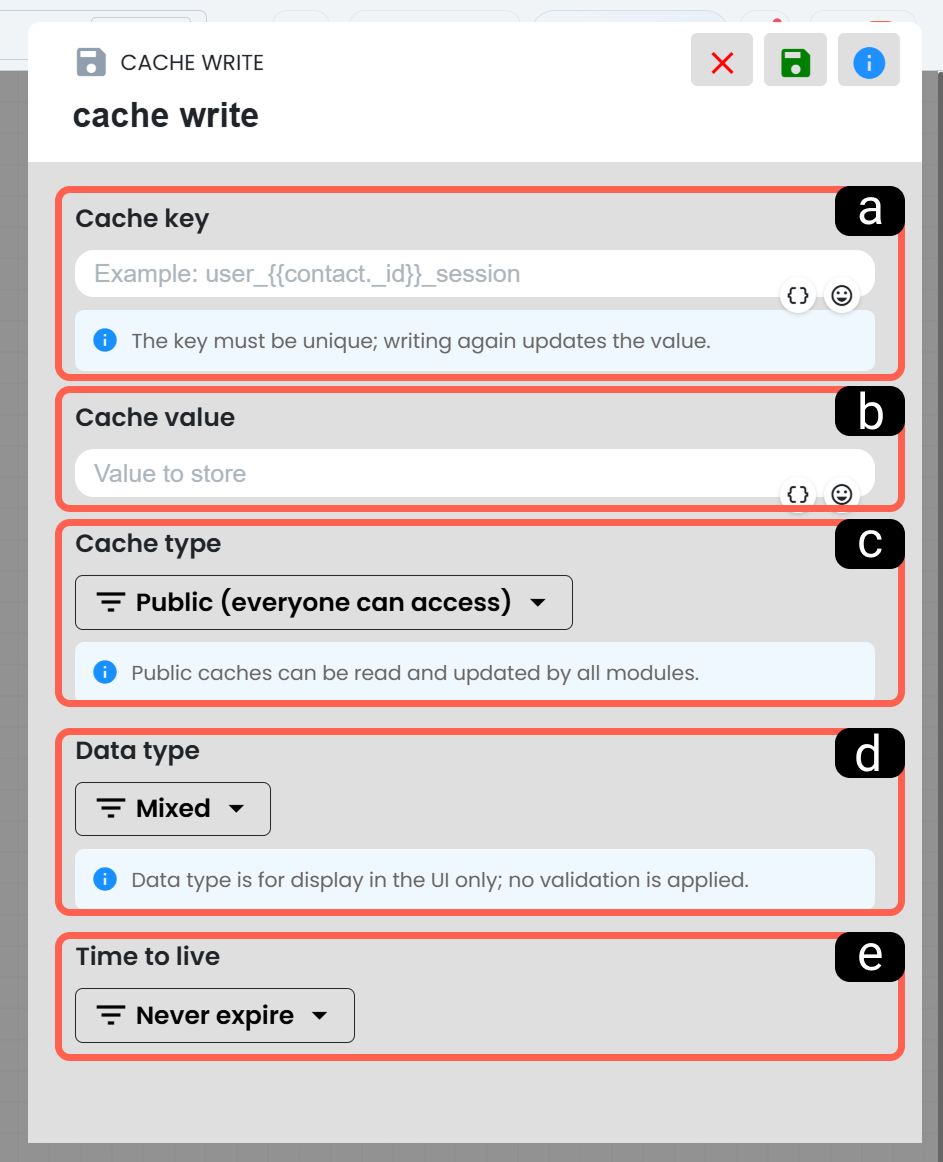Click info icon beside public caches note

pos(105,672)
